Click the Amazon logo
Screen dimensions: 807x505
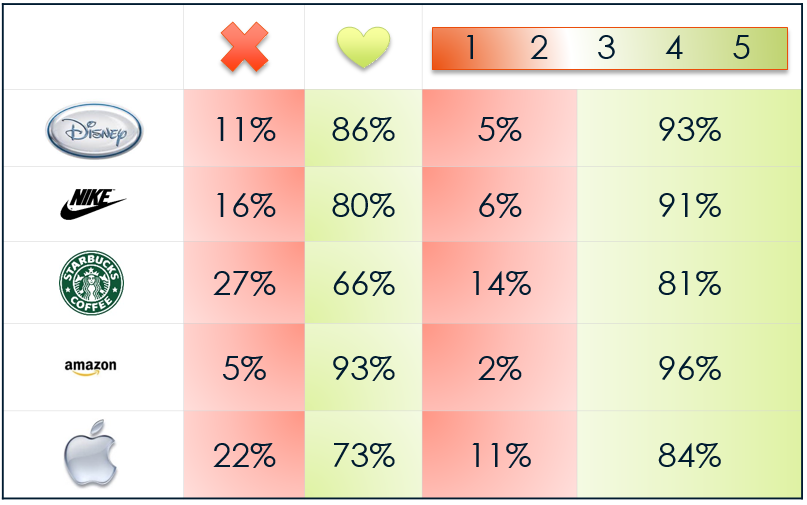[x=90, y=368]
